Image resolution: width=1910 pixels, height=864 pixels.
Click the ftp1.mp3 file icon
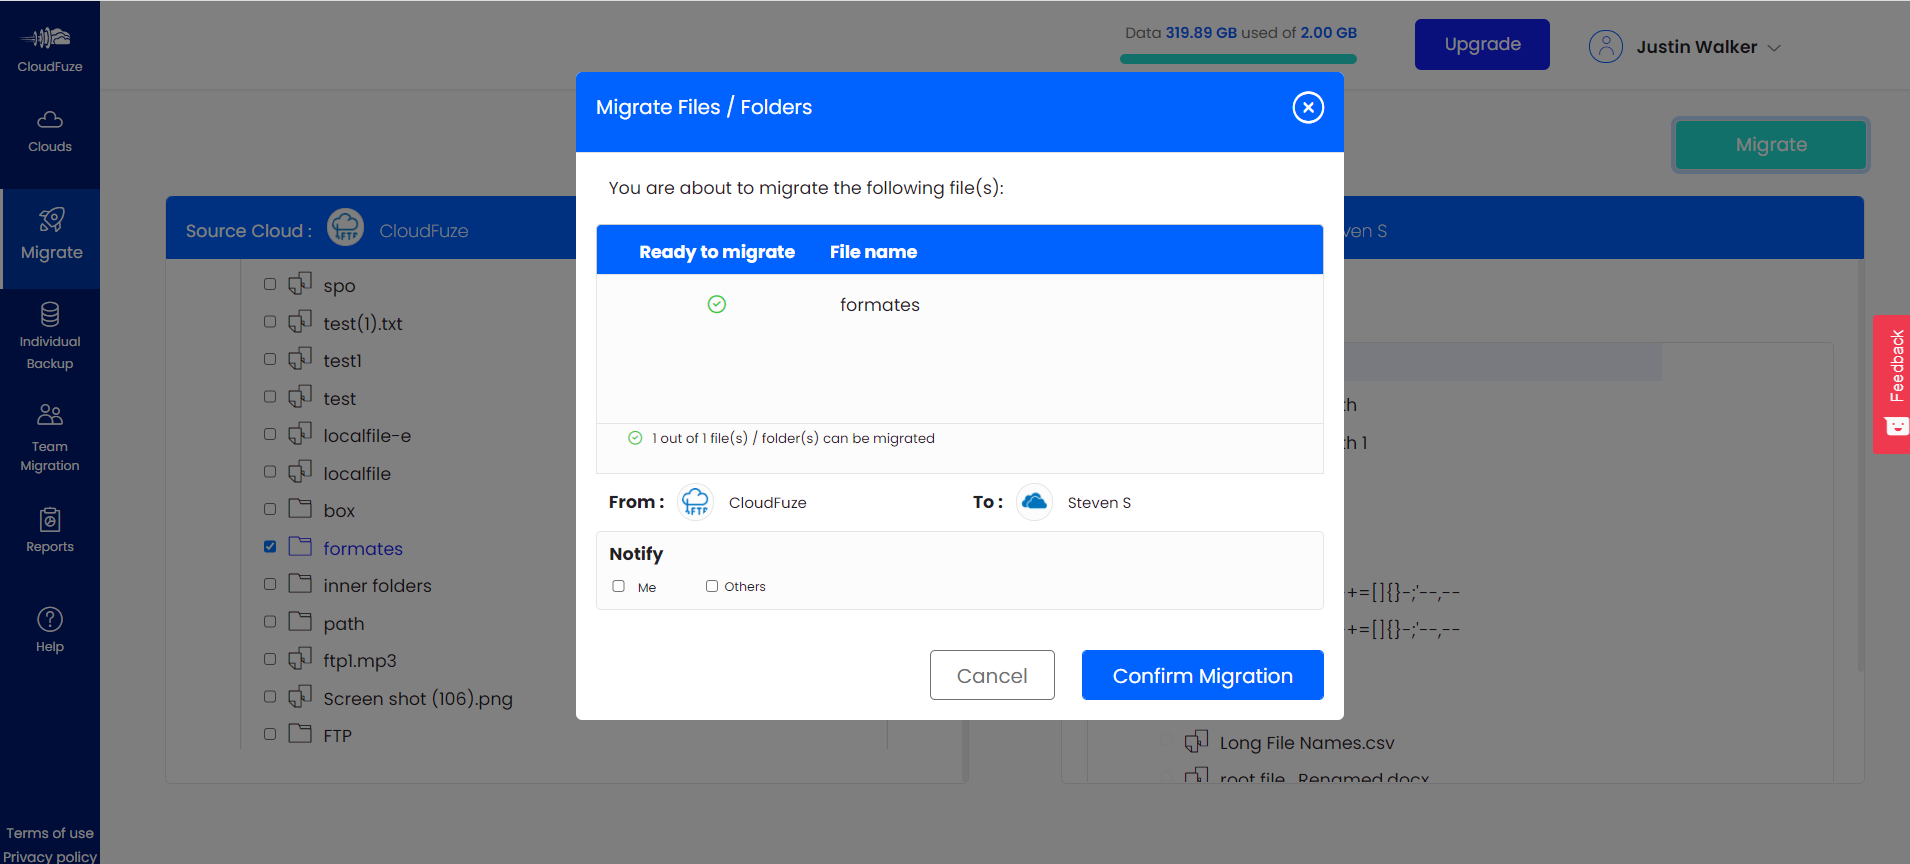pyautogui.click(x=300, y=659)
